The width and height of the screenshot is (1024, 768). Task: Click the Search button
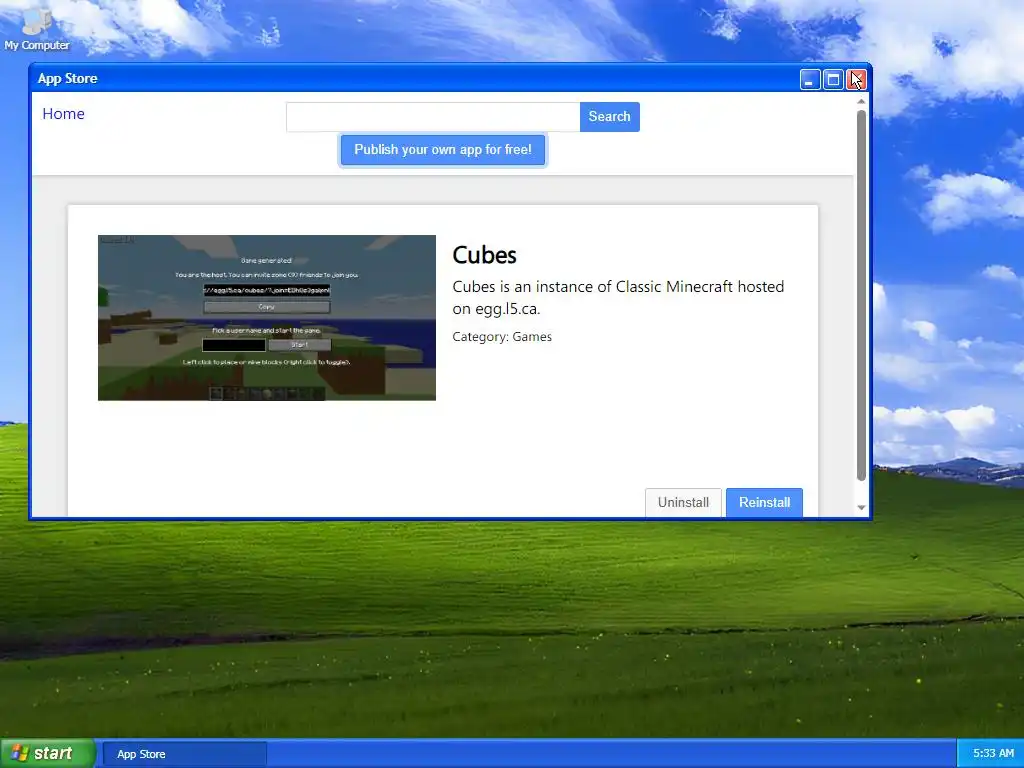609,117
